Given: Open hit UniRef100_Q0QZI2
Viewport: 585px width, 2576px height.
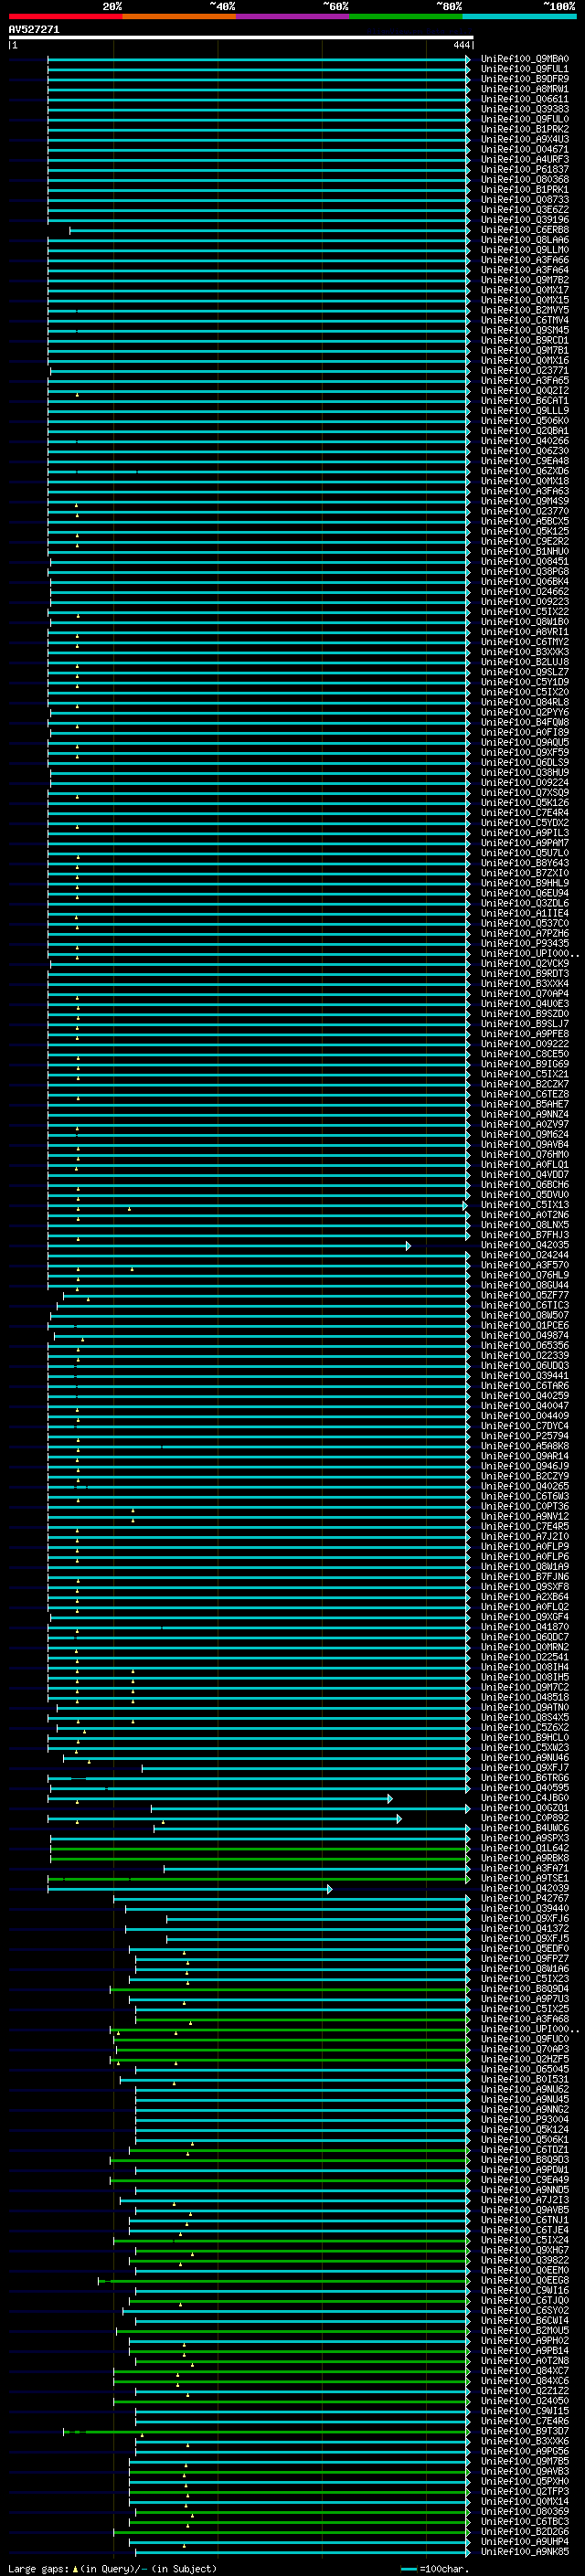Looking at the screenshot, I should 525,391.
